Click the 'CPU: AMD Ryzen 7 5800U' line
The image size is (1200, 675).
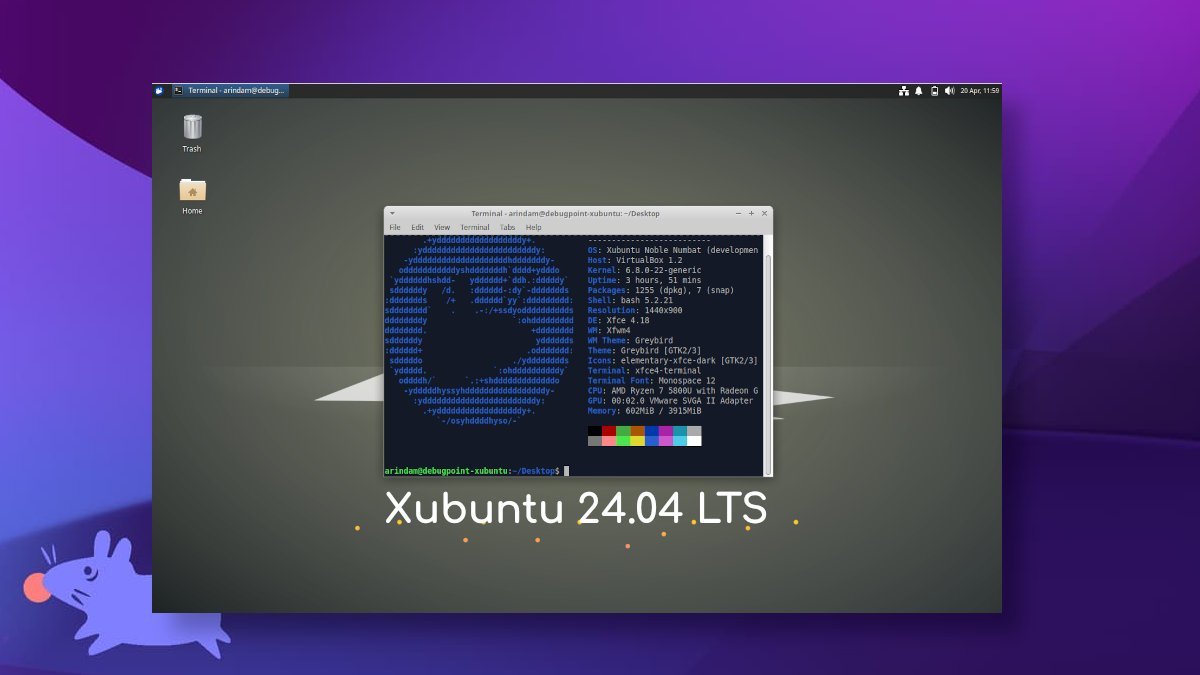pos(673,390)
